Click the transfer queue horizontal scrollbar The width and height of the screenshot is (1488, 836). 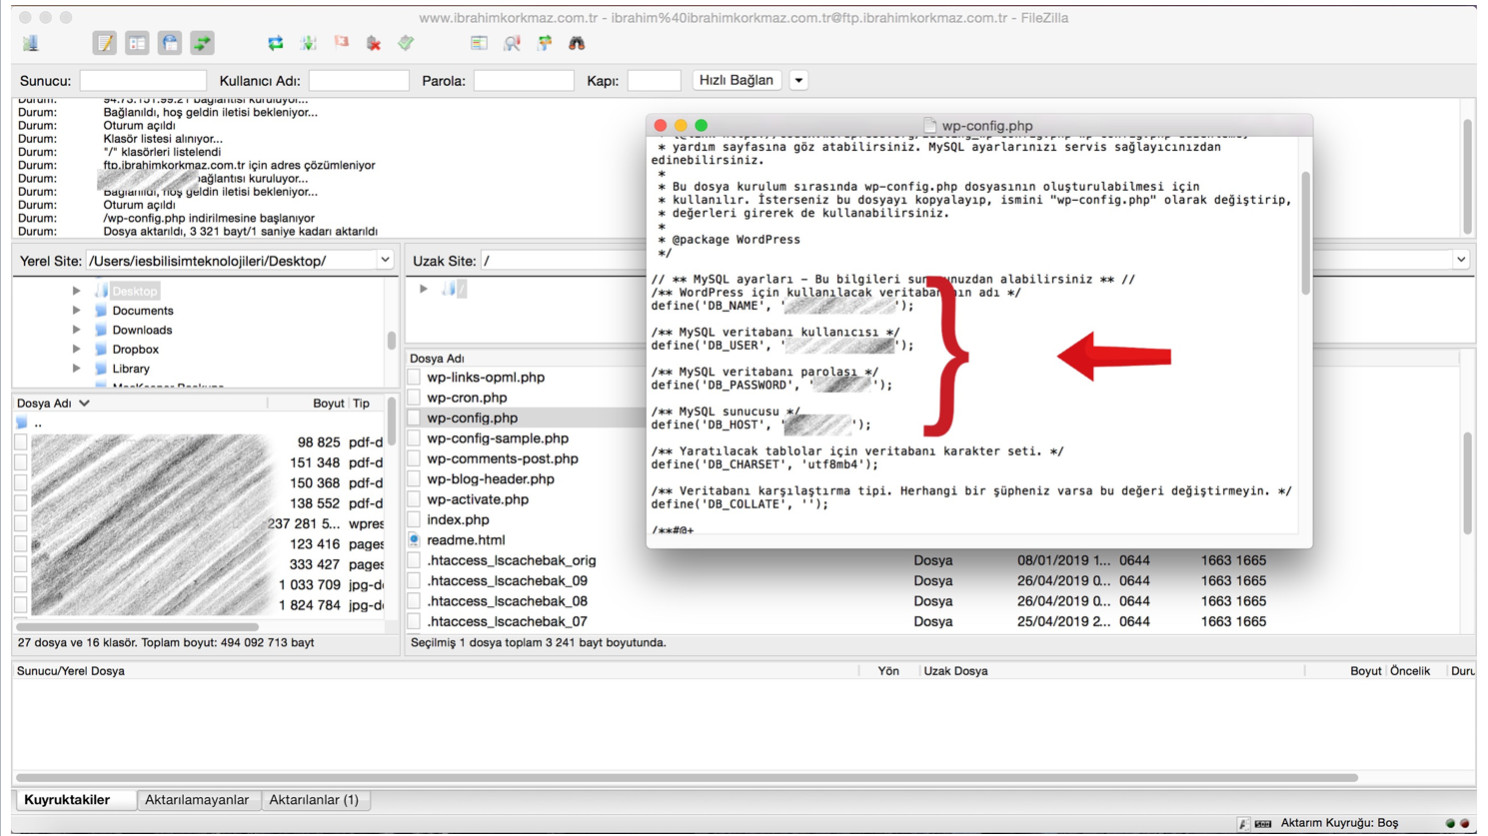tap(687, 777)
